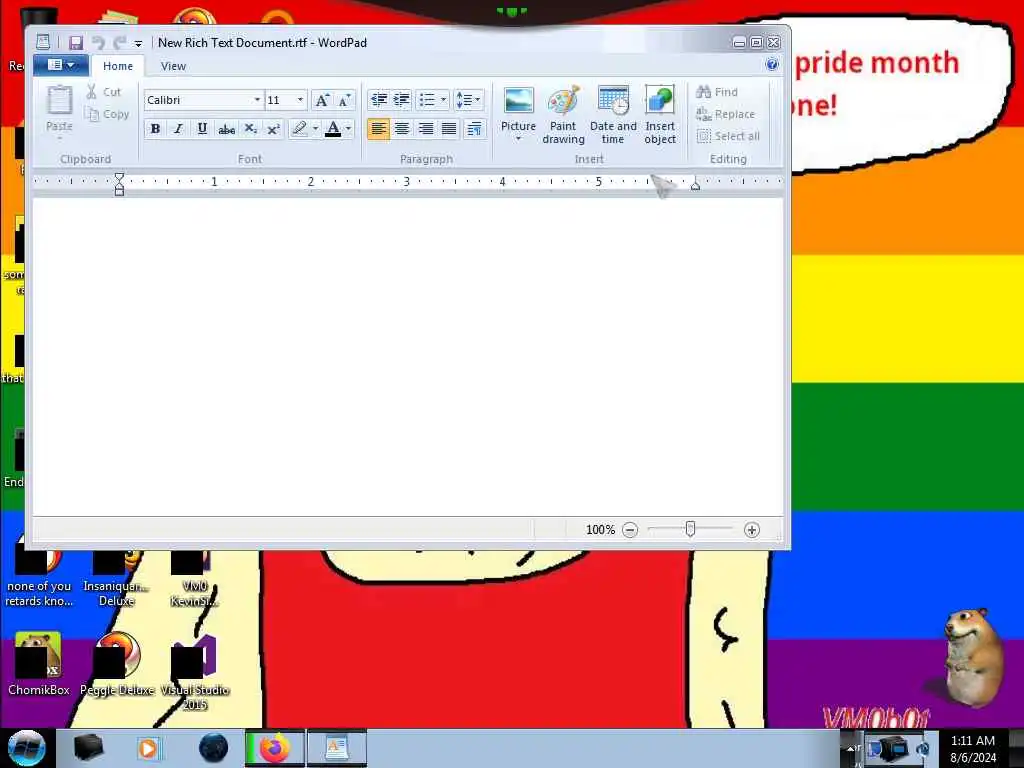Screen dimensions: 1024x768
Task: Toggle Strikethrough formatting
Action: 227,129
